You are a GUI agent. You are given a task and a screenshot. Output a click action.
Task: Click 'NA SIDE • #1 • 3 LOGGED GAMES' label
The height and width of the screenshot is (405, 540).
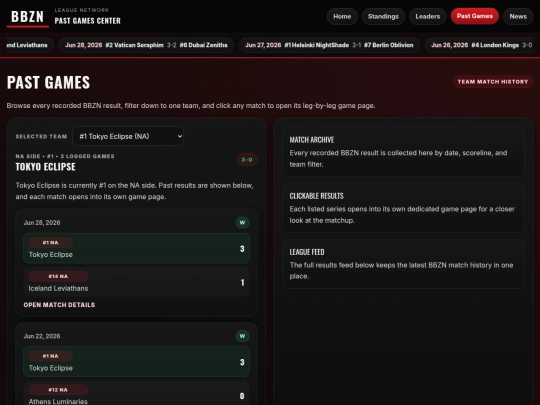[65, 156]
